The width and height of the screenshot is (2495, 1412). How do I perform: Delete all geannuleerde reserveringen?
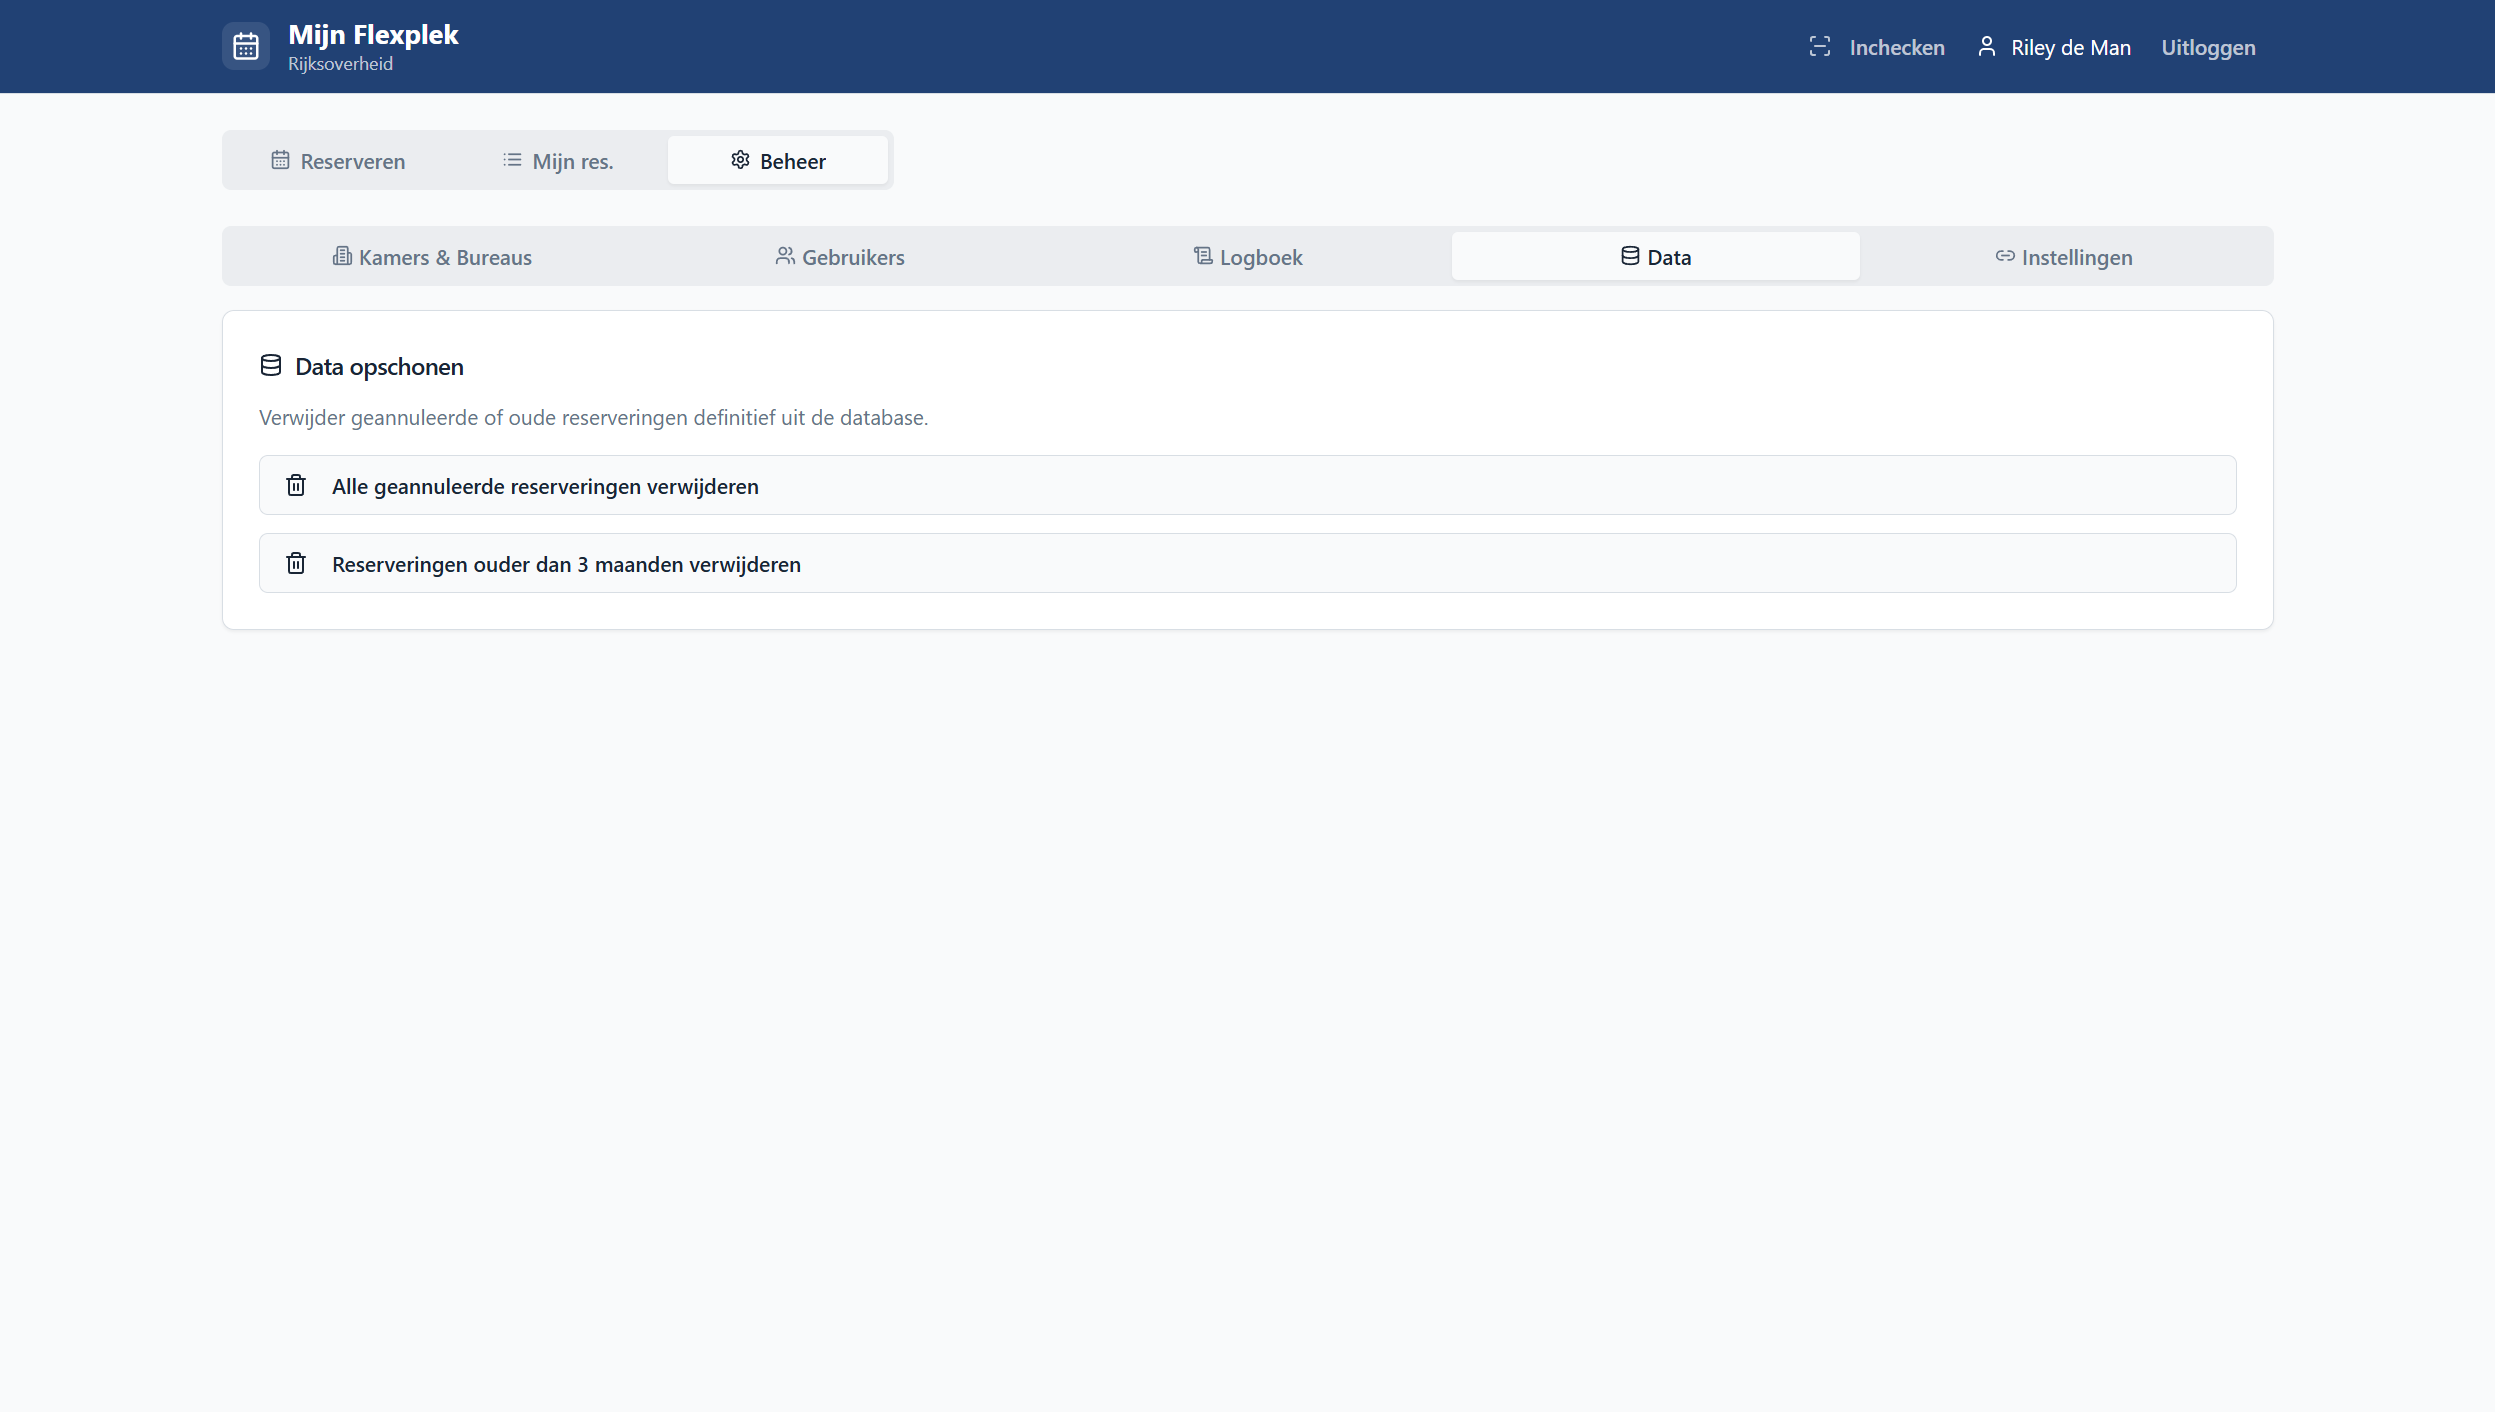click(x=545, y=486)
